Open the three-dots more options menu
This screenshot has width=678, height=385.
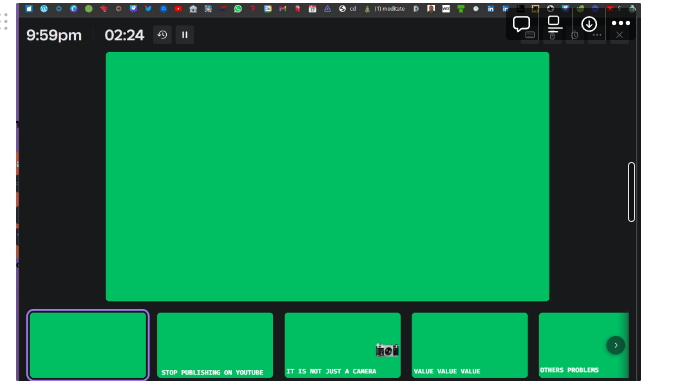621,23
